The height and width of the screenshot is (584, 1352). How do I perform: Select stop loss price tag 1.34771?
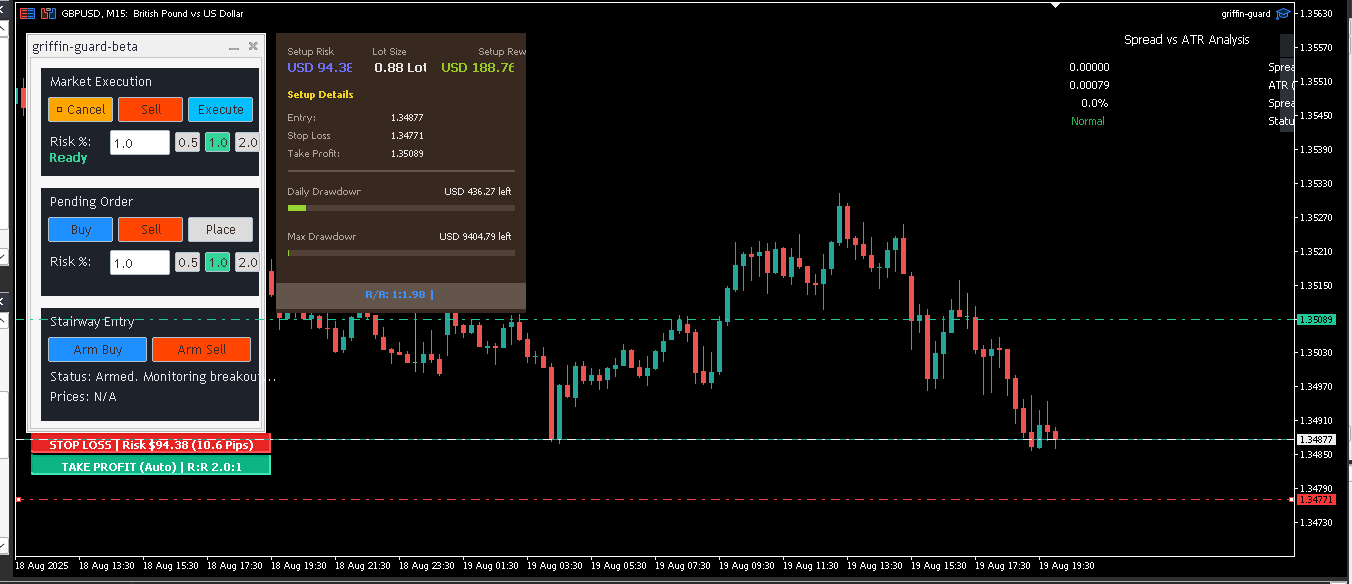(x=1315, y=499)
